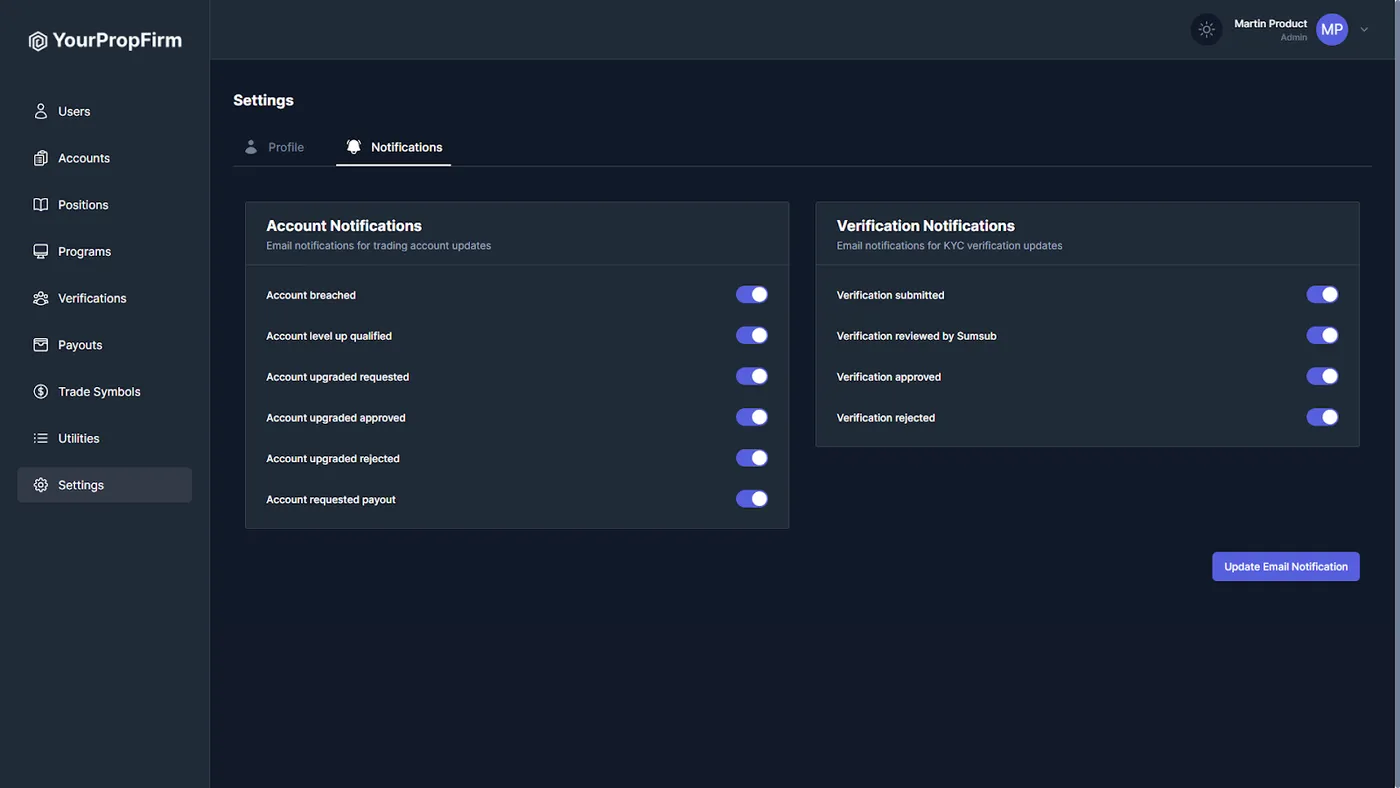Image resolution: width=1400 pixels, height=788 pixels.
Task: Click the YourPropFirm logo icon
Action: [38, 41]
